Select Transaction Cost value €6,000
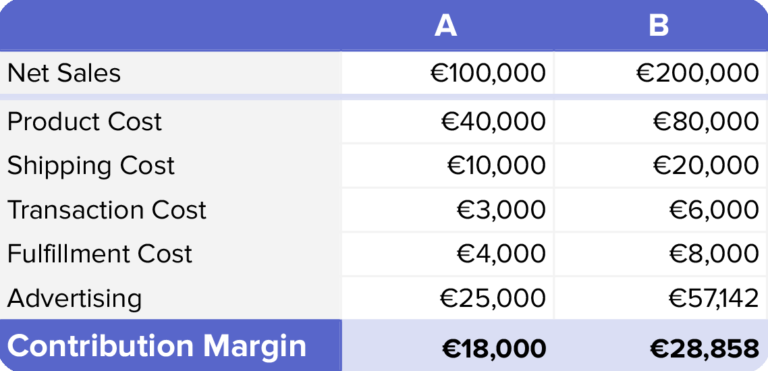 (x=714, y=210)
